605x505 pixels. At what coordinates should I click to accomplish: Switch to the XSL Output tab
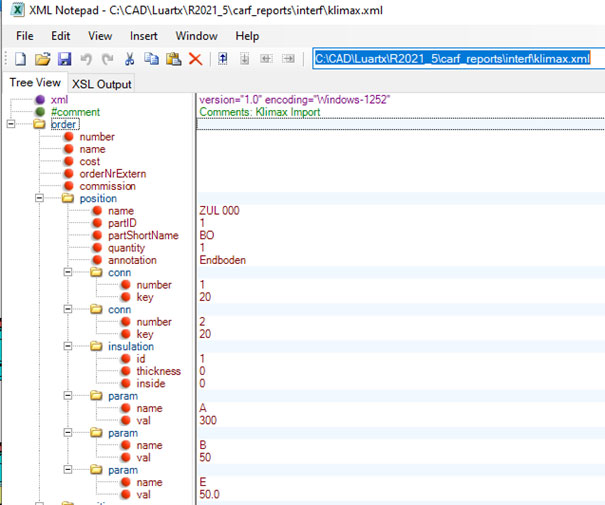tap(101, 84)
